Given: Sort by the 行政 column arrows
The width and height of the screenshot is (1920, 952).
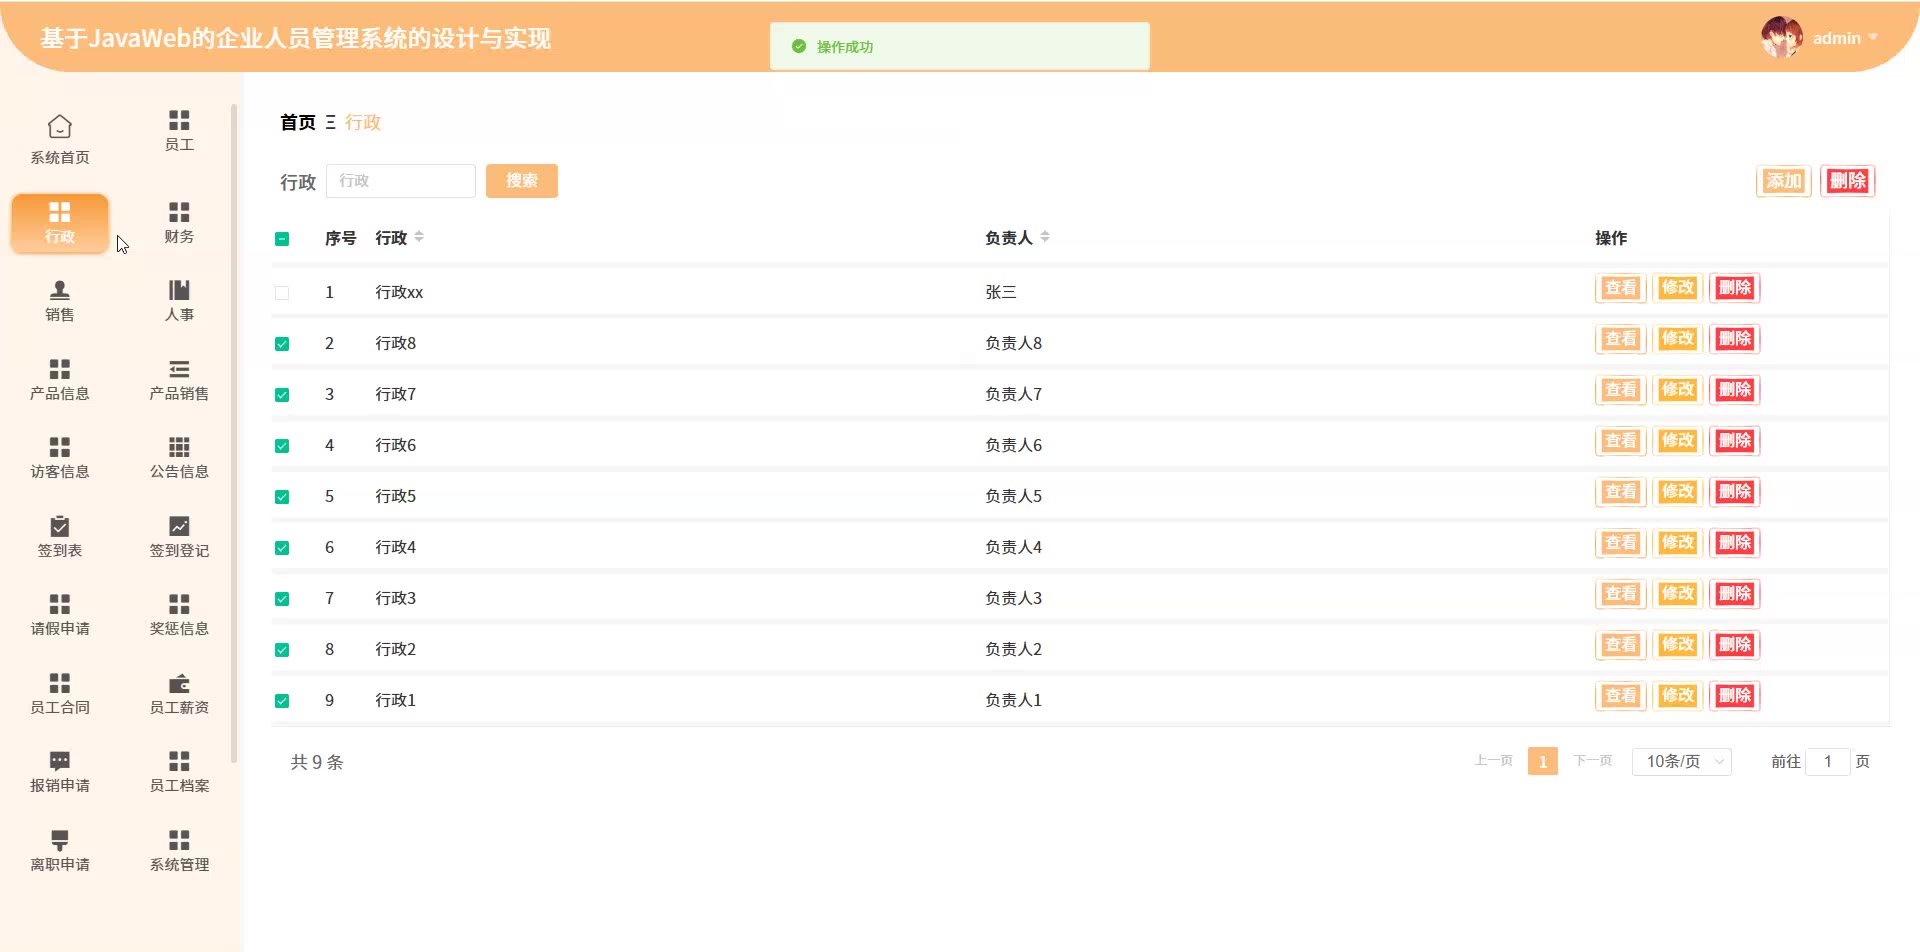Looking at the screenshot, I should 419,237.
